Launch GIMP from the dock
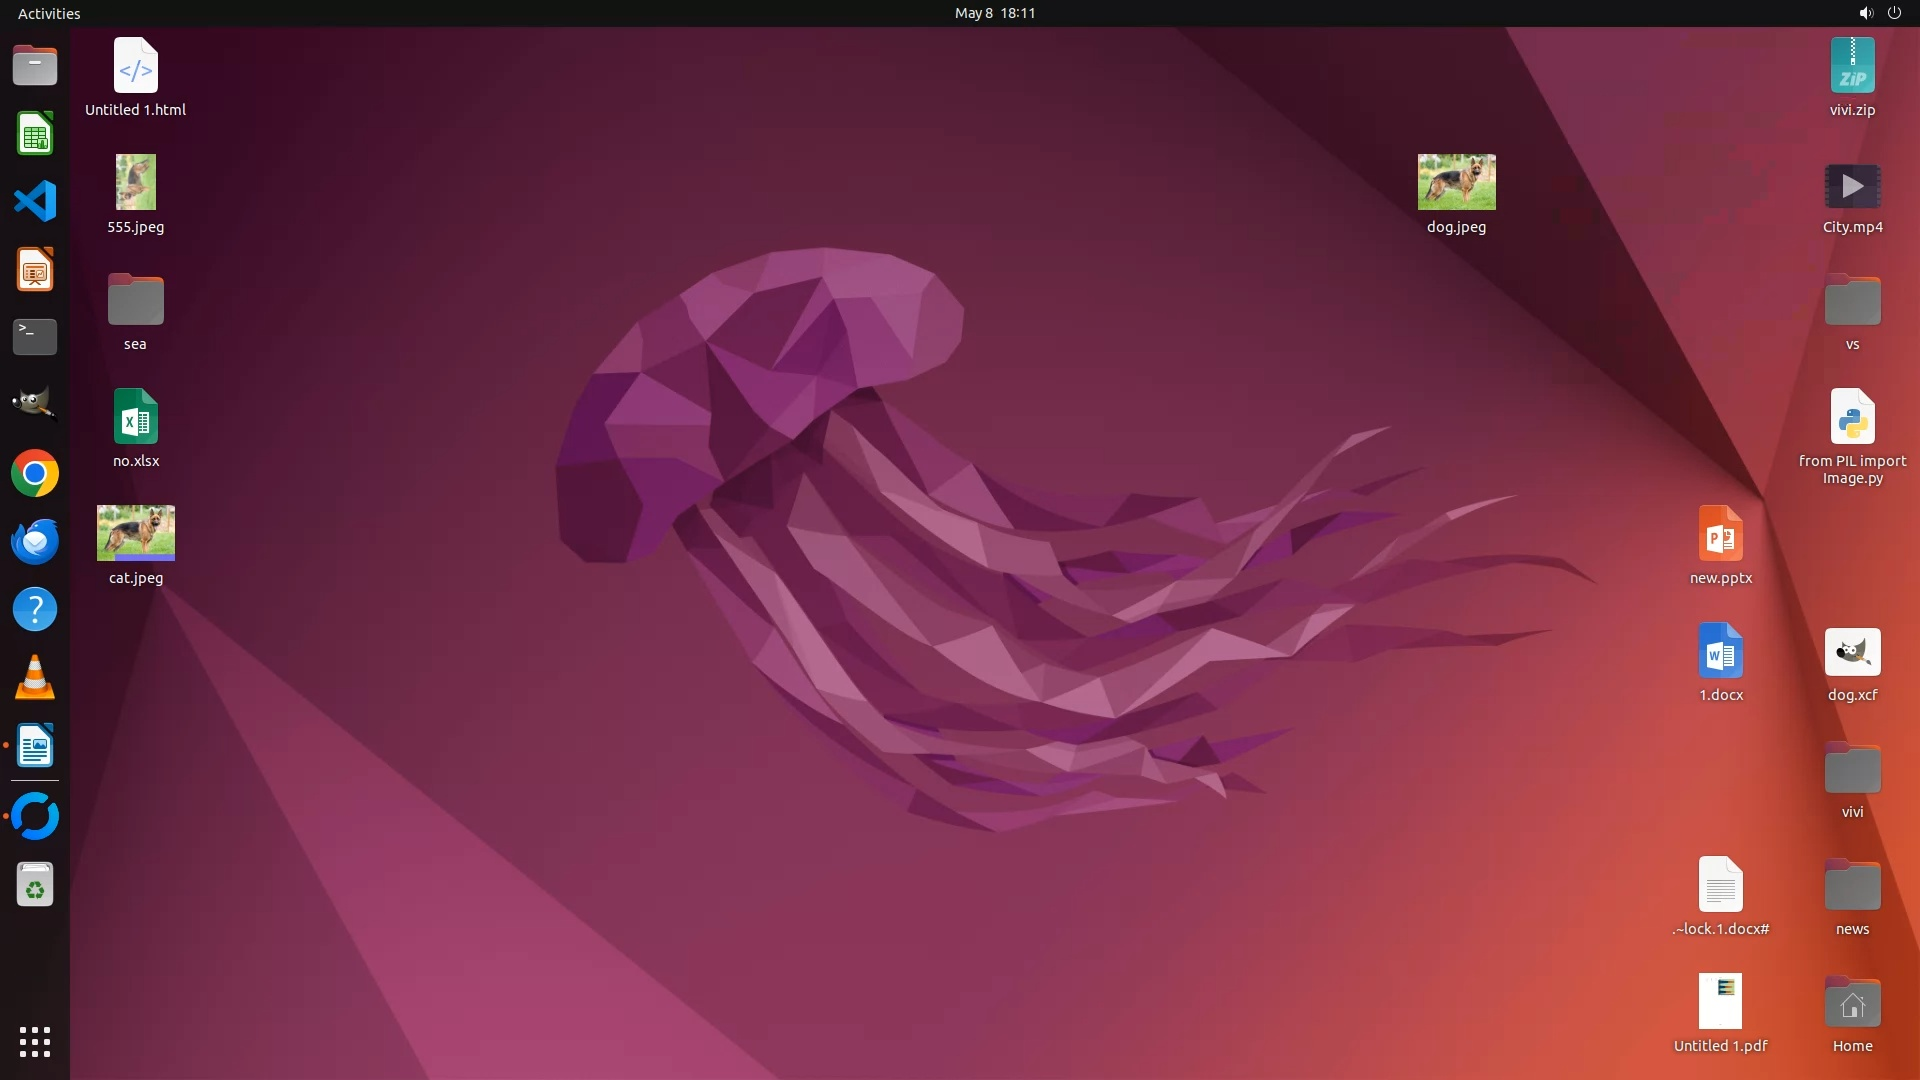 click(x=35, y=404)
